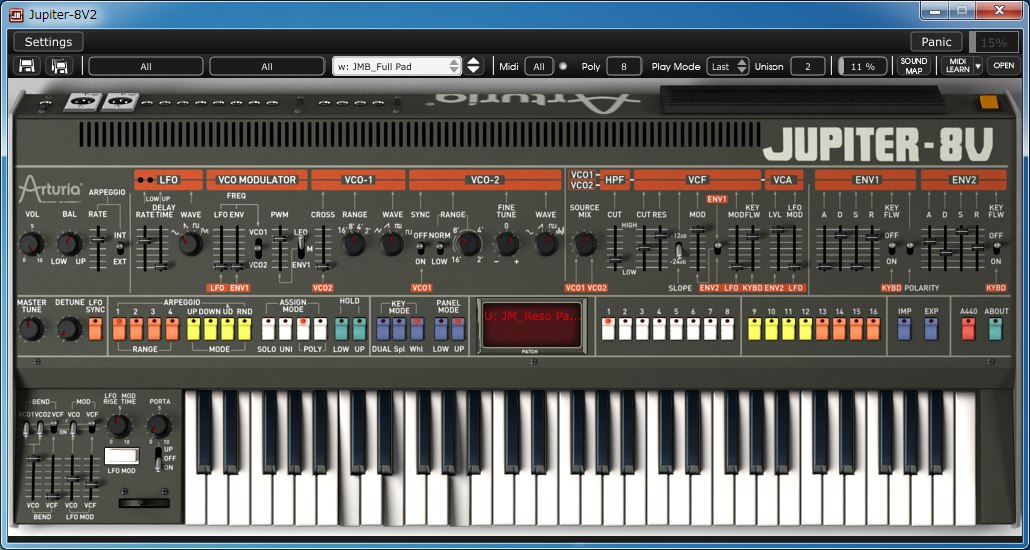The width and height of the screenshot is (1030, 550).
Task: Select patch number 8 button
Action: [x=727, y=329]
